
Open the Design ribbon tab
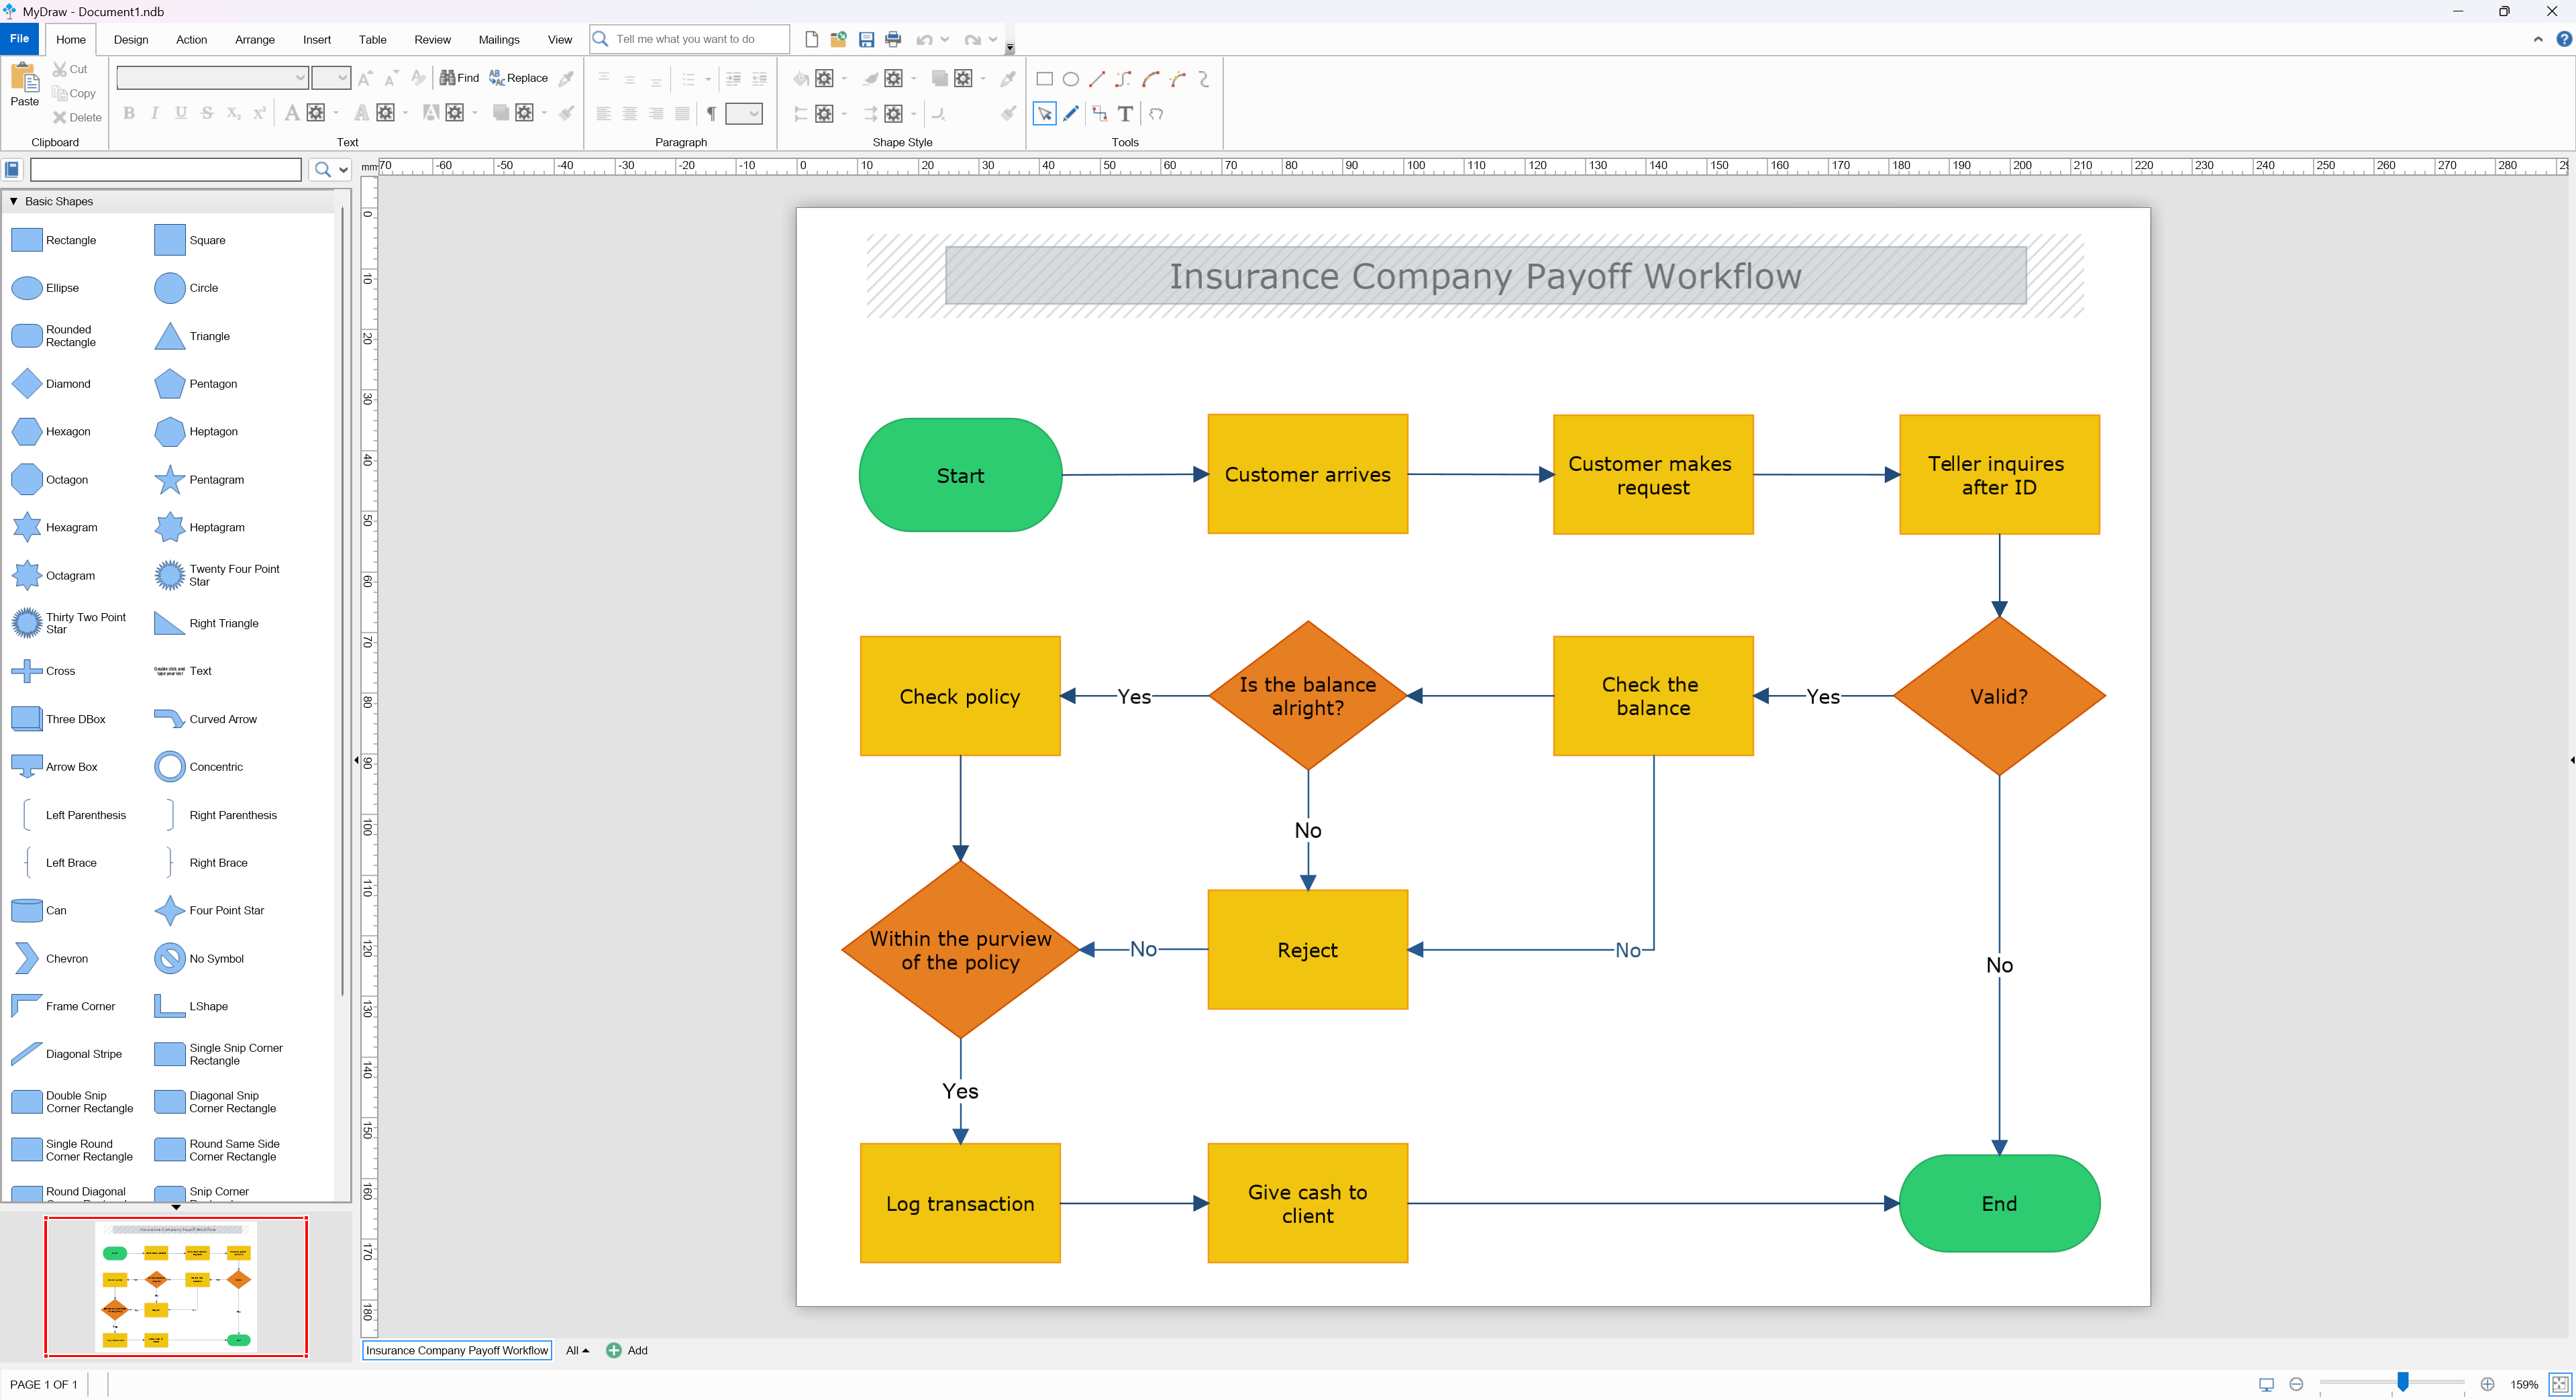click(130, 40)
